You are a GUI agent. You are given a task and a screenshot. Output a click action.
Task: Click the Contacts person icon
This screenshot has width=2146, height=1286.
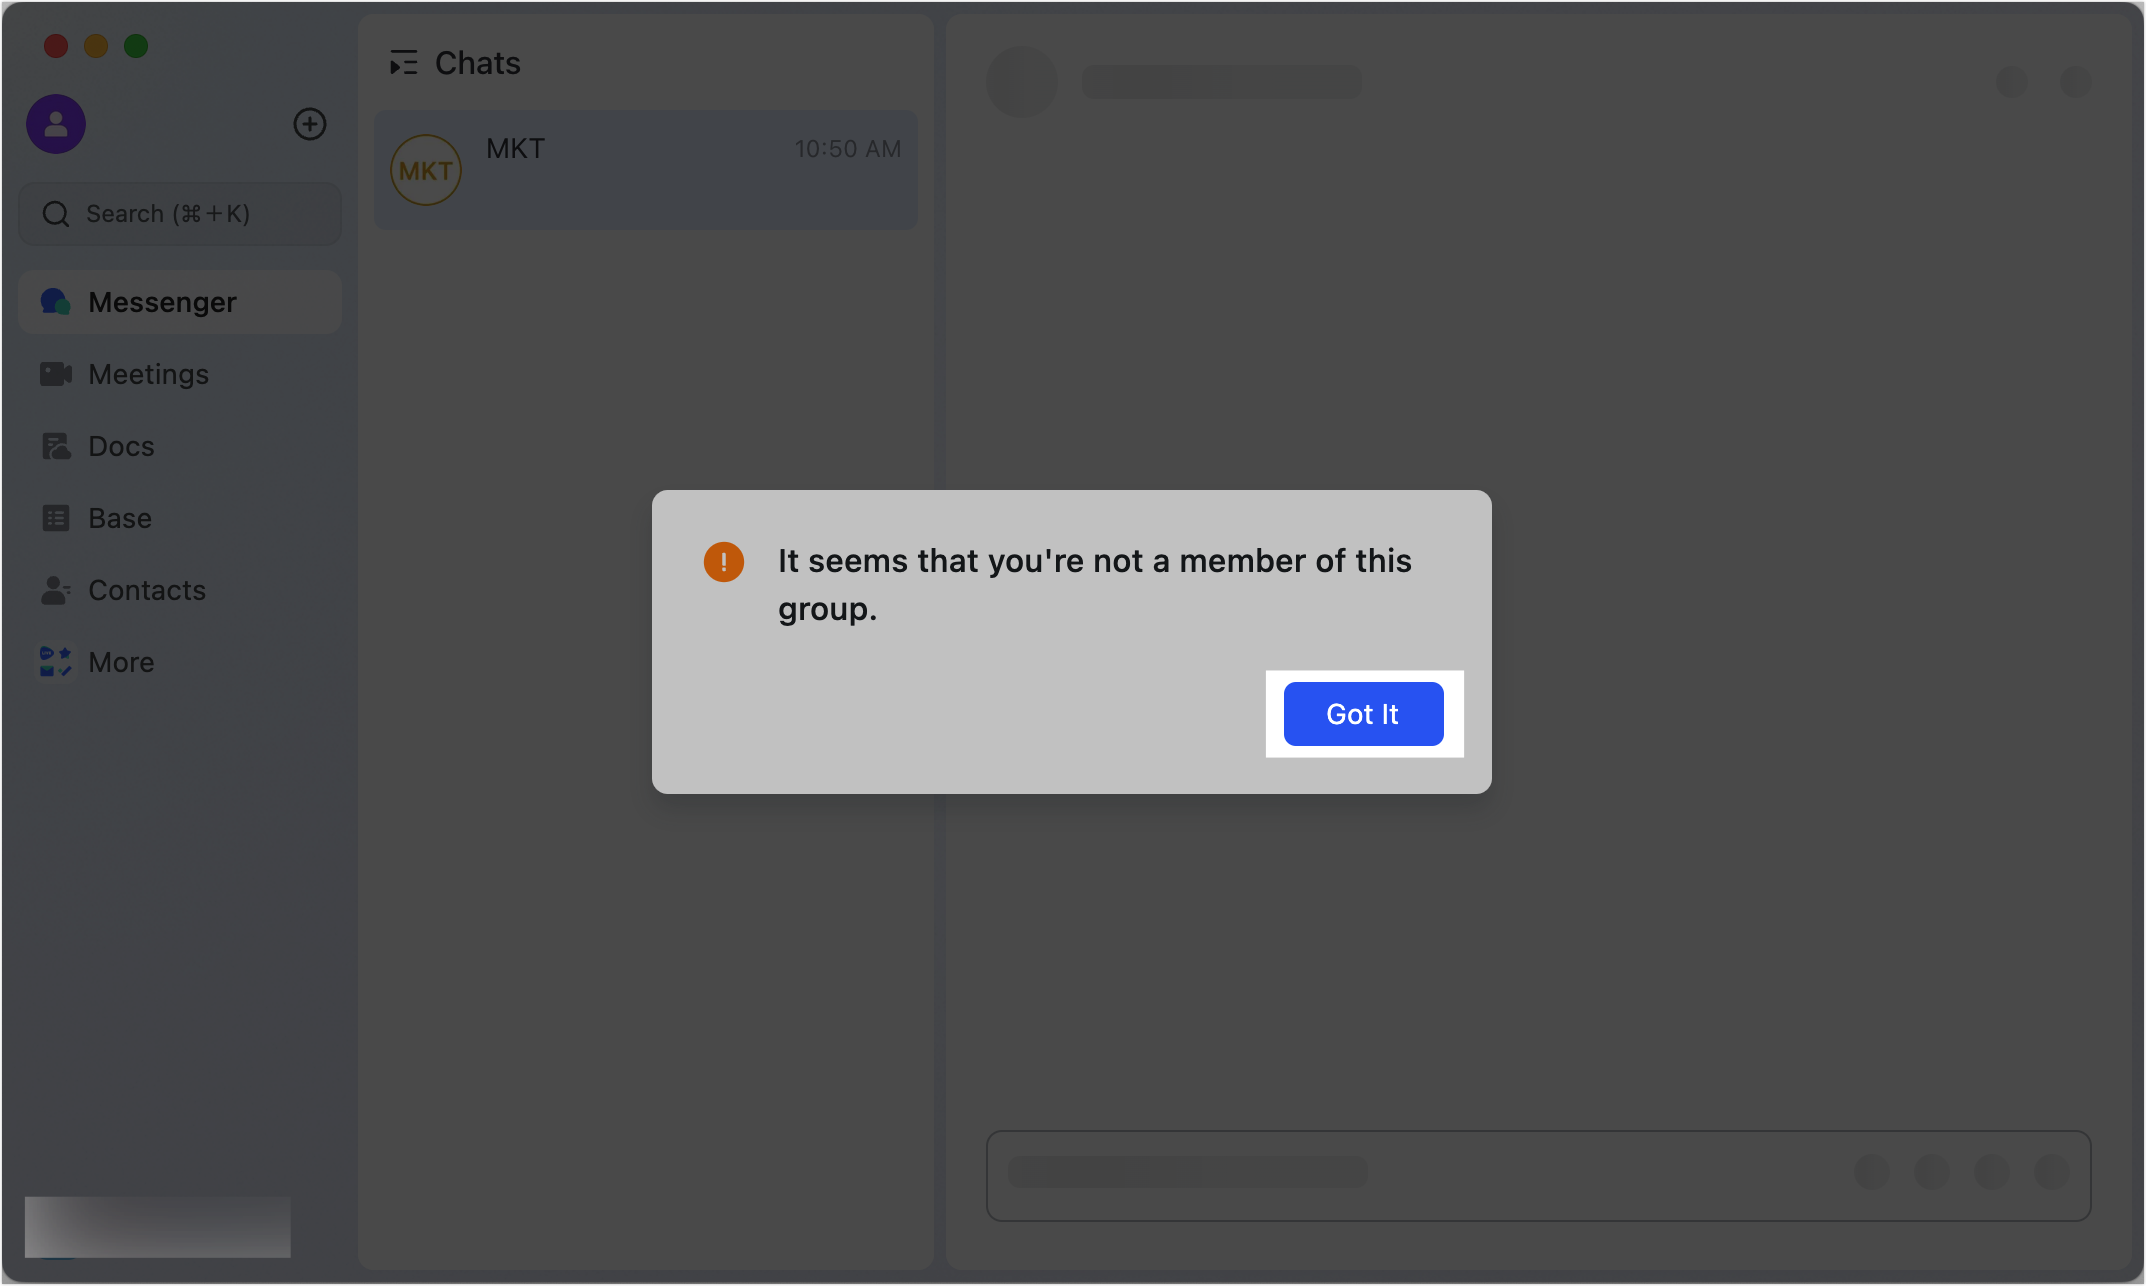56,590
